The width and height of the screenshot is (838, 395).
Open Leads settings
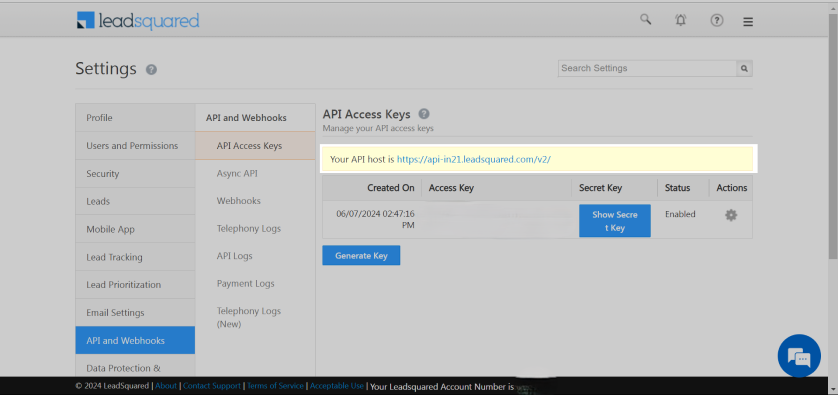coord(135,201)
